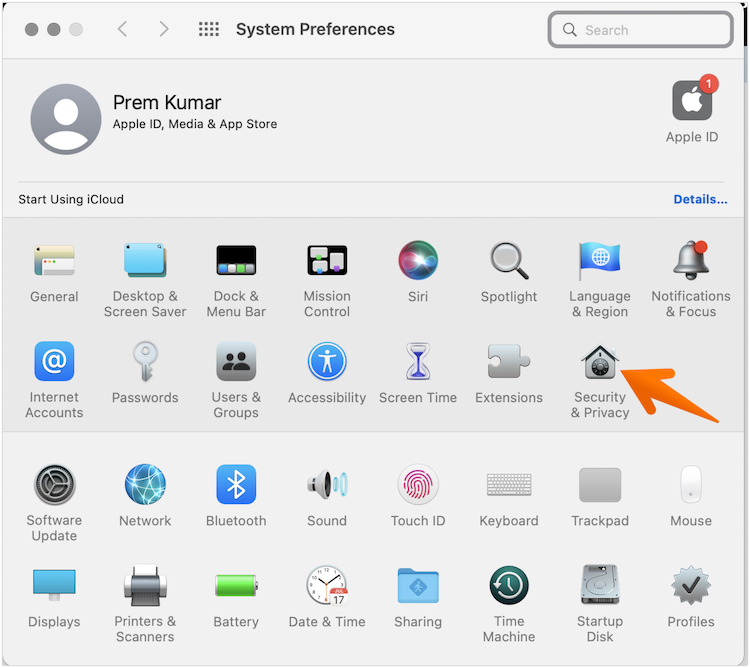
Task: Go back with the left chevron
Action: coord(122,29)
